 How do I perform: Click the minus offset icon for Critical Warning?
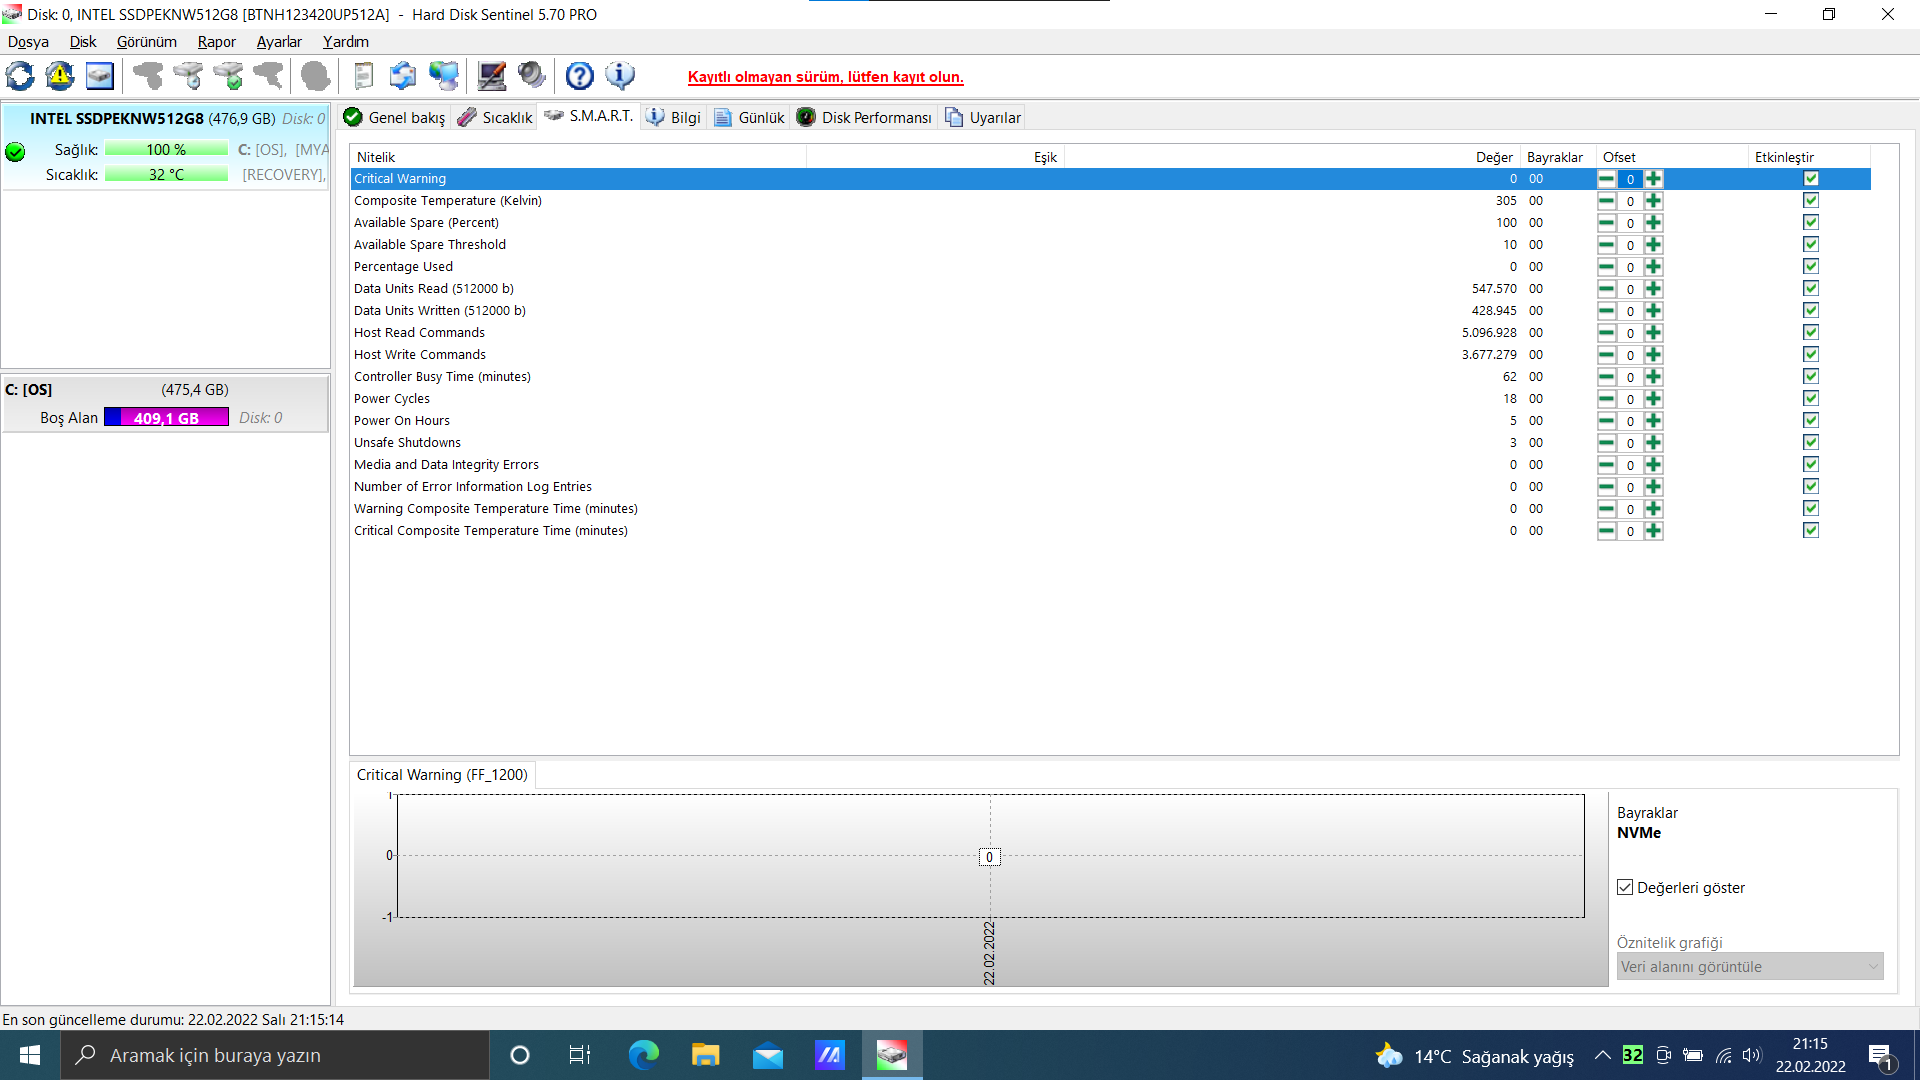pyautogui.click(x=1606, y=179)
